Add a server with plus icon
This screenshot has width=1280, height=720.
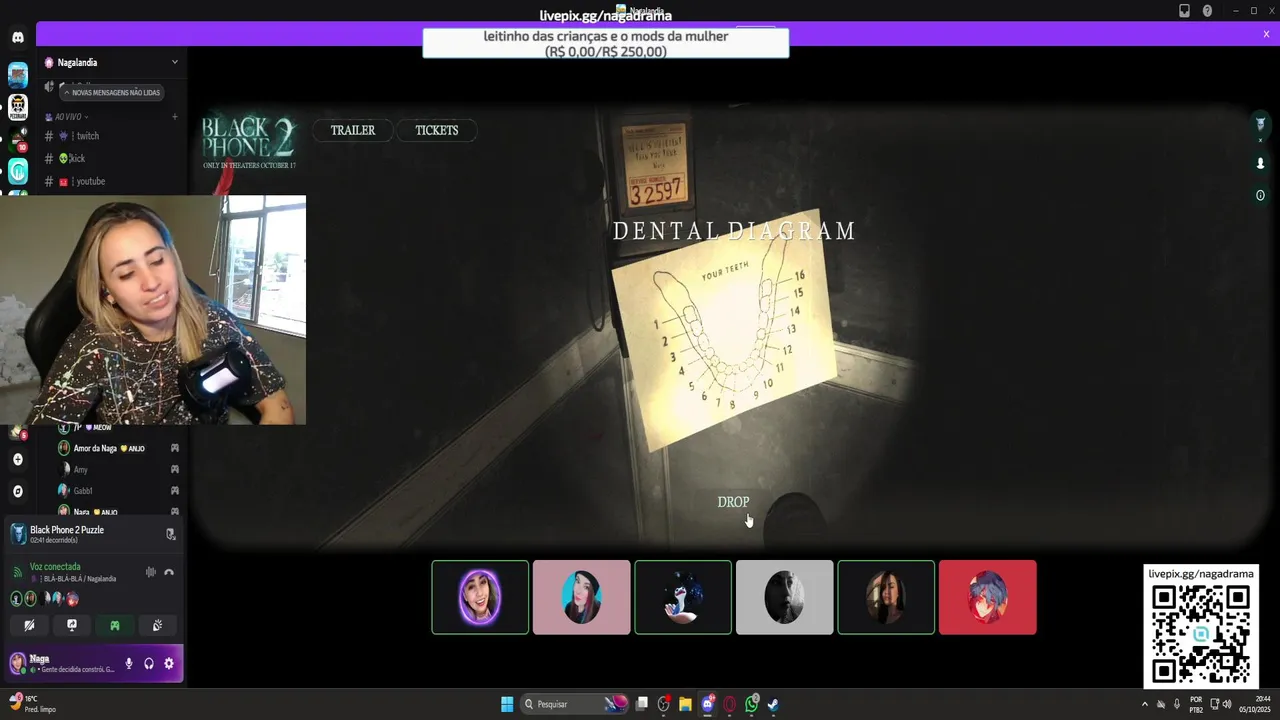[18, 459]
